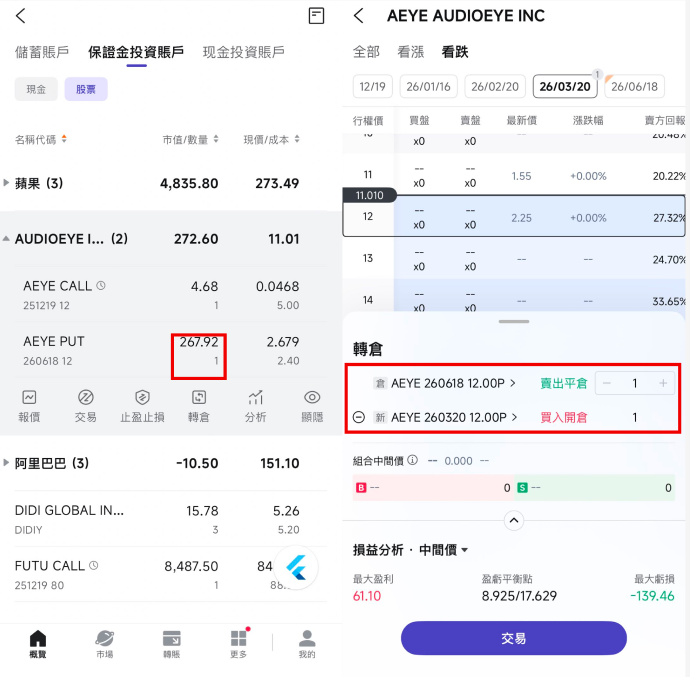Image resolution: width=690 pixels, height=677 pixels.
Task: Switch to the 看漲 calls tab
Action: 410,52
